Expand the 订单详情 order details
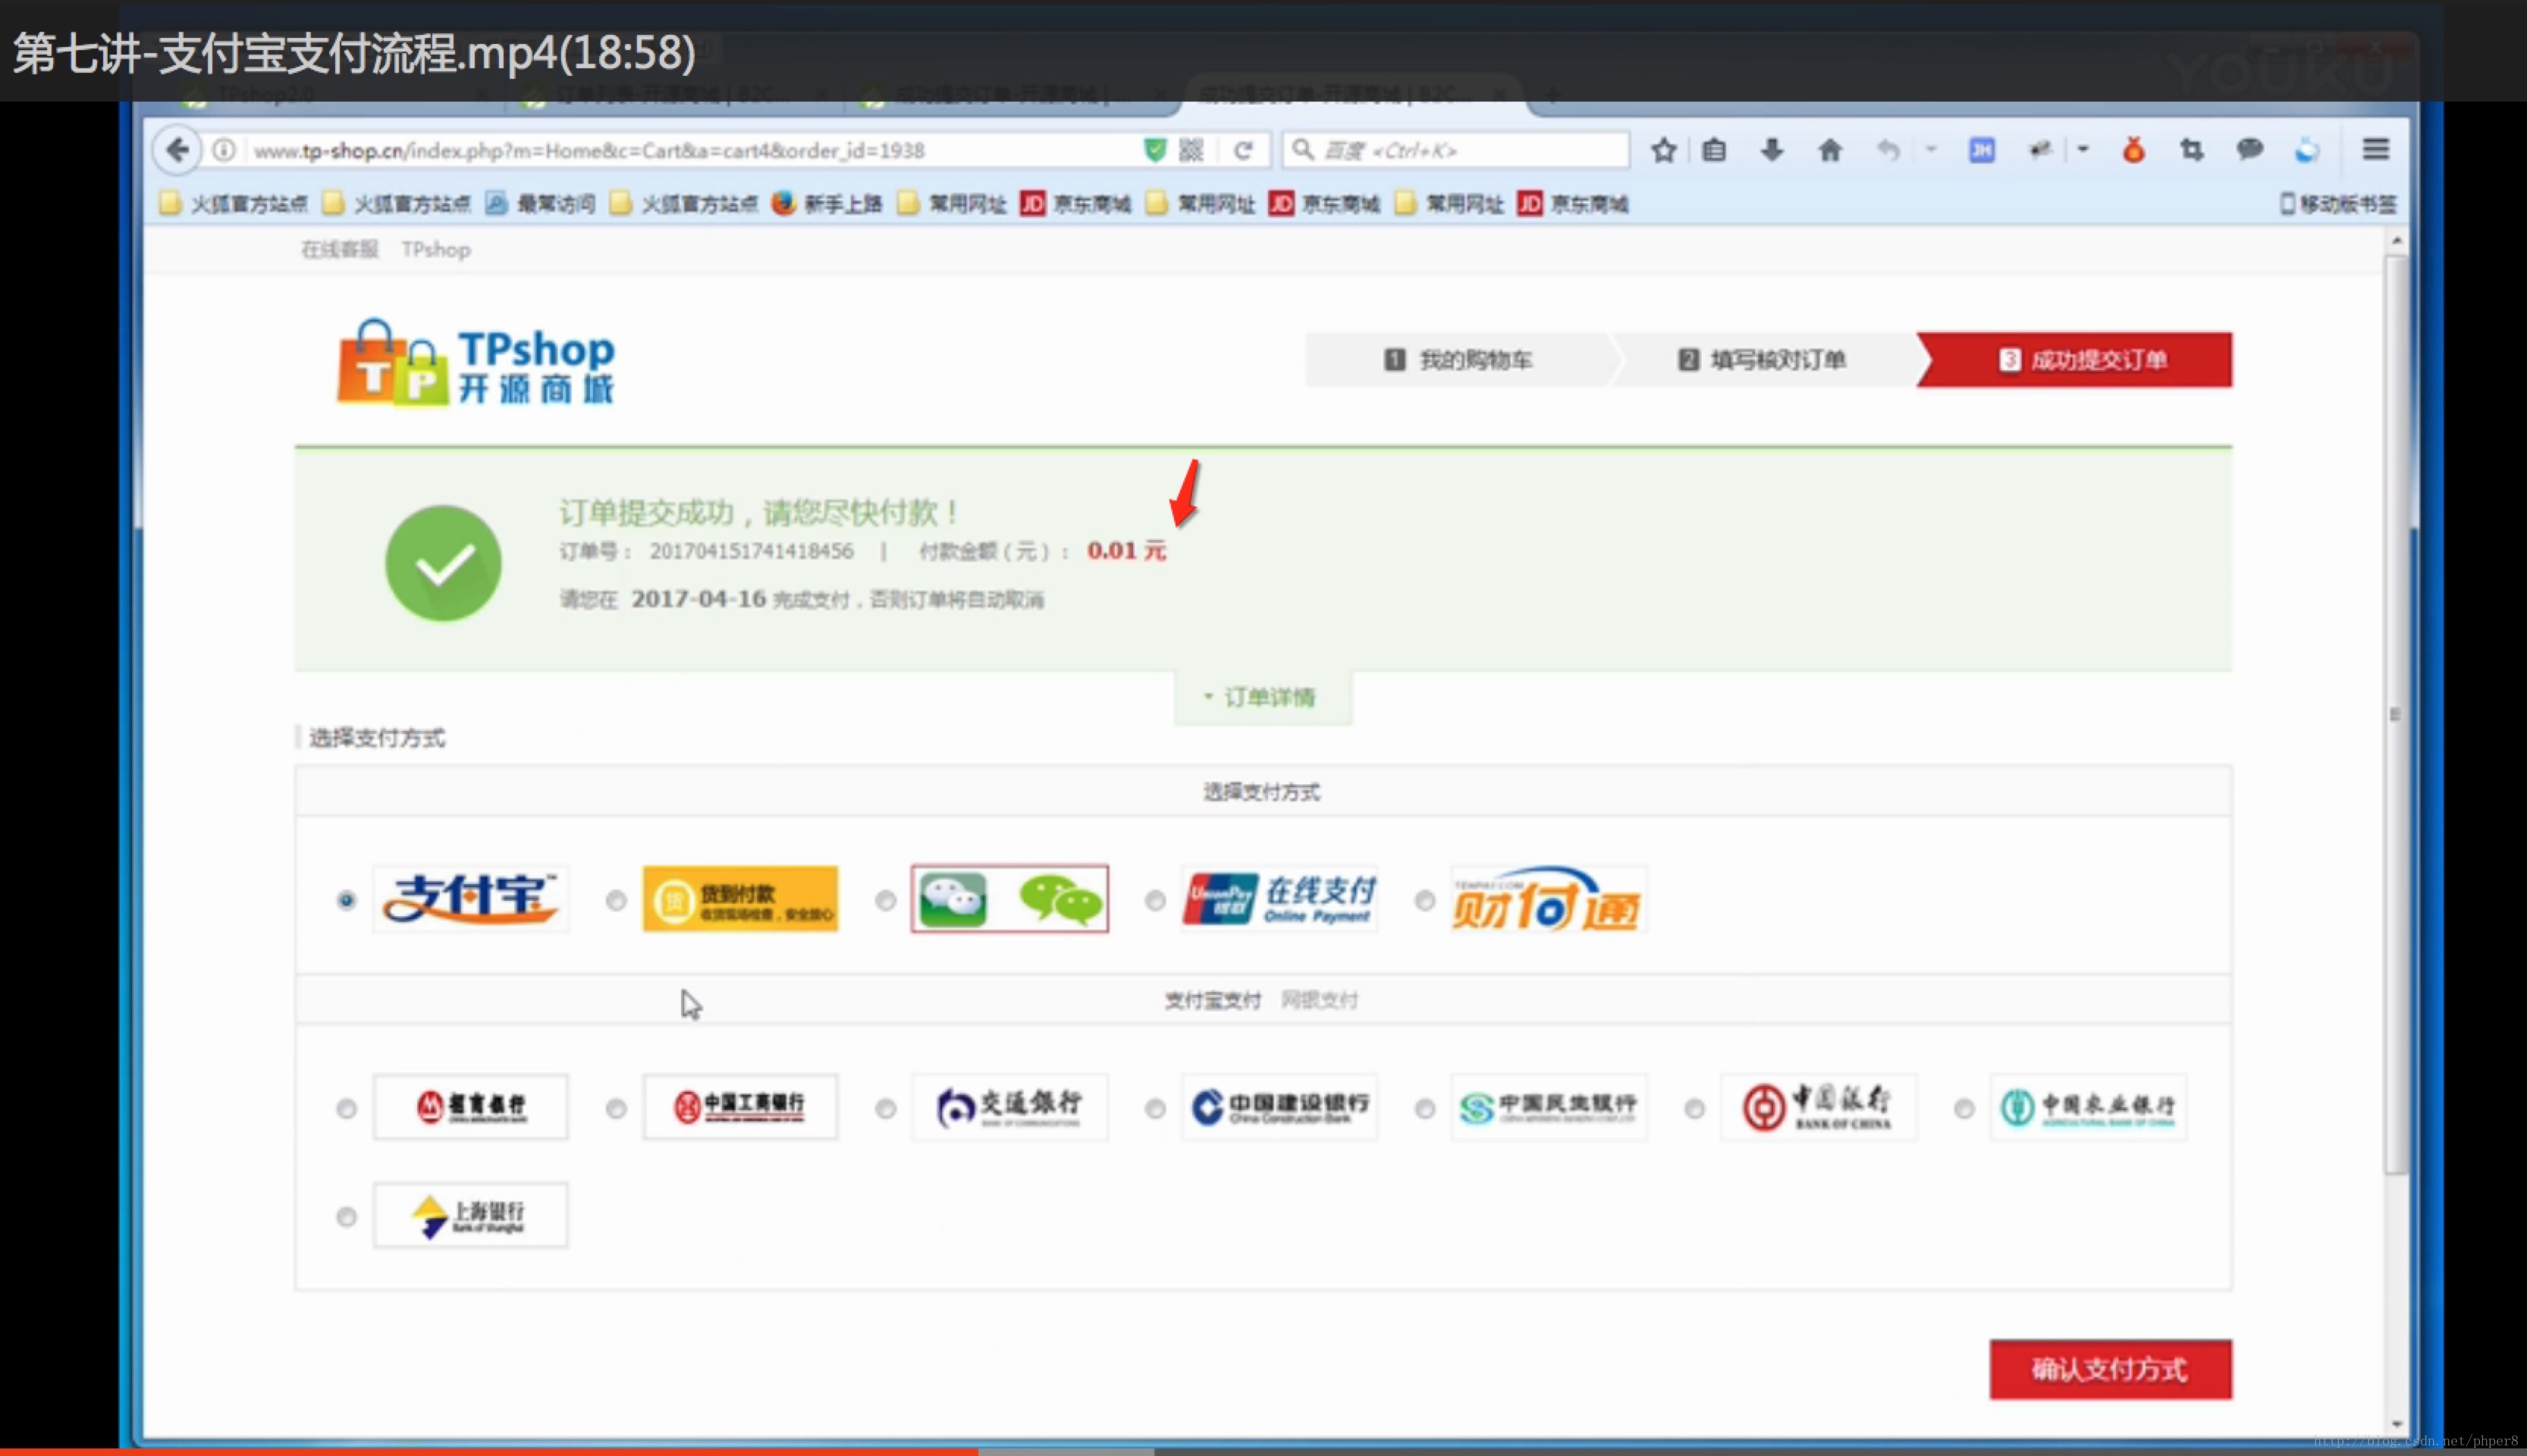 click(x=1263, y=697)
